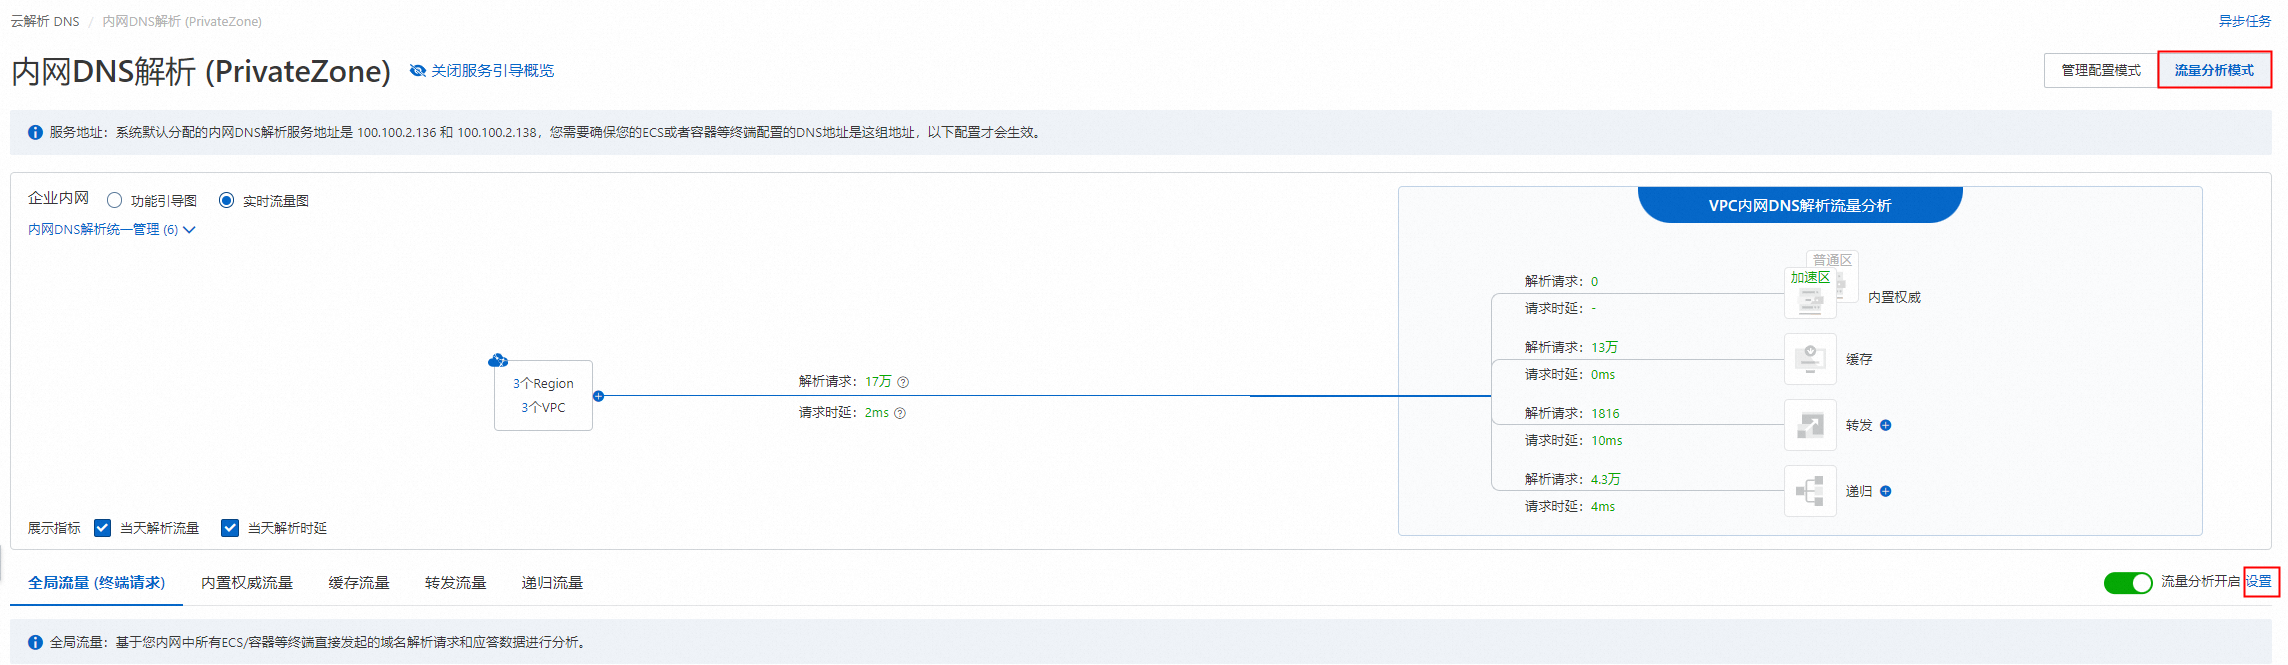Click the 设置 link beside the traffic toggle
This screenshot has width=2288, height=665.
coord(2260,581)
